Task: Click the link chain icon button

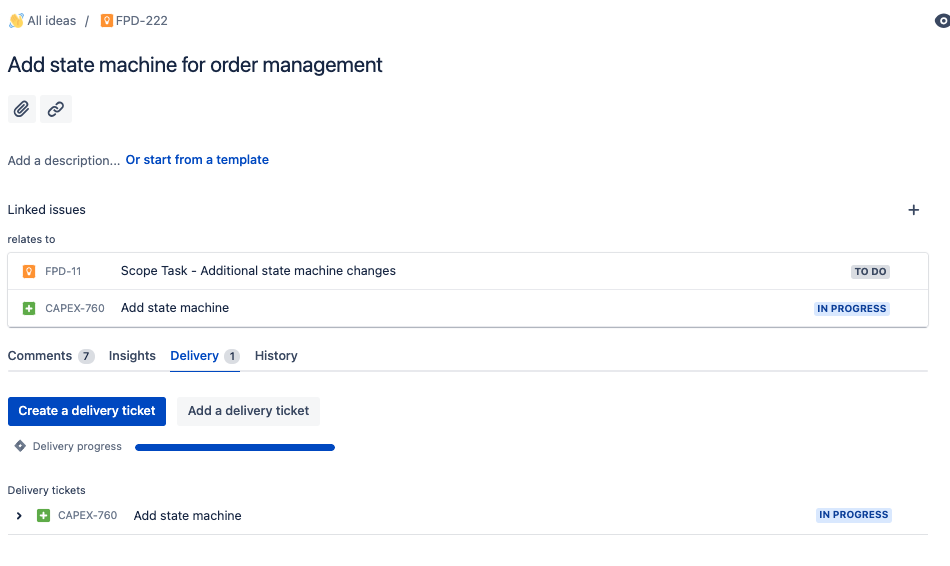Action: 56,109
